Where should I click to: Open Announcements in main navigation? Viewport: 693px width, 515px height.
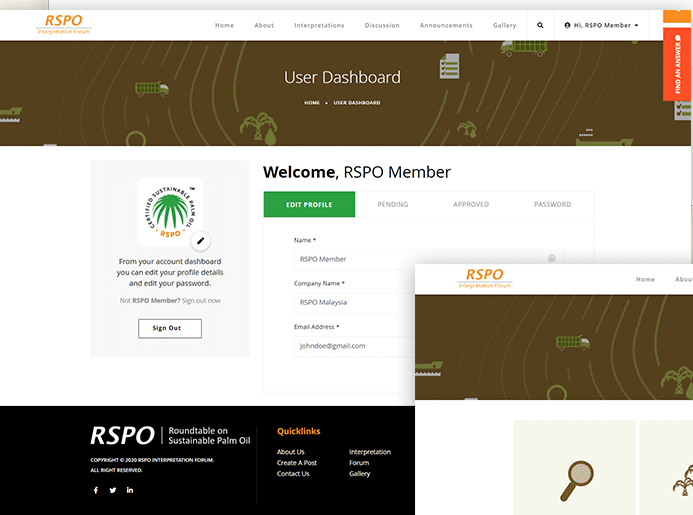coord(446,25)
